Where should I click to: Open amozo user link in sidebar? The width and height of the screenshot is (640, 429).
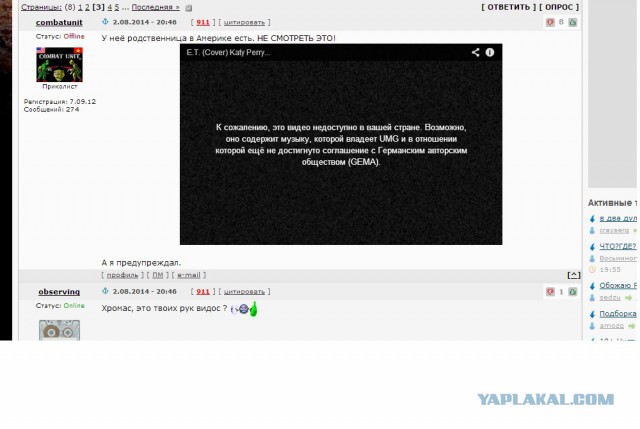611,326
